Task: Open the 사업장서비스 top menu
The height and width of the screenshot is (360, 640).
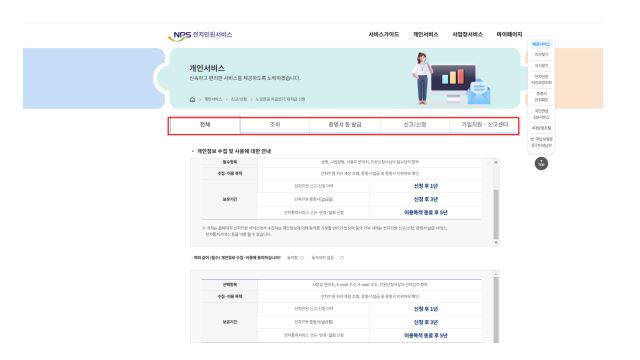Action: [467, 34]
